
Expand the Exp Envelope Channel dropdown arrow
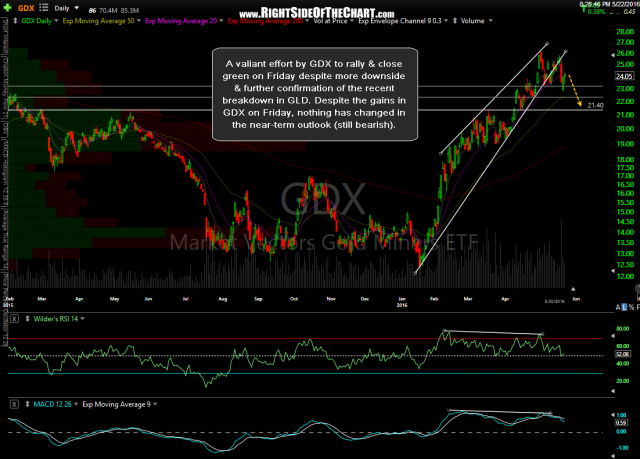pos(446,21)
